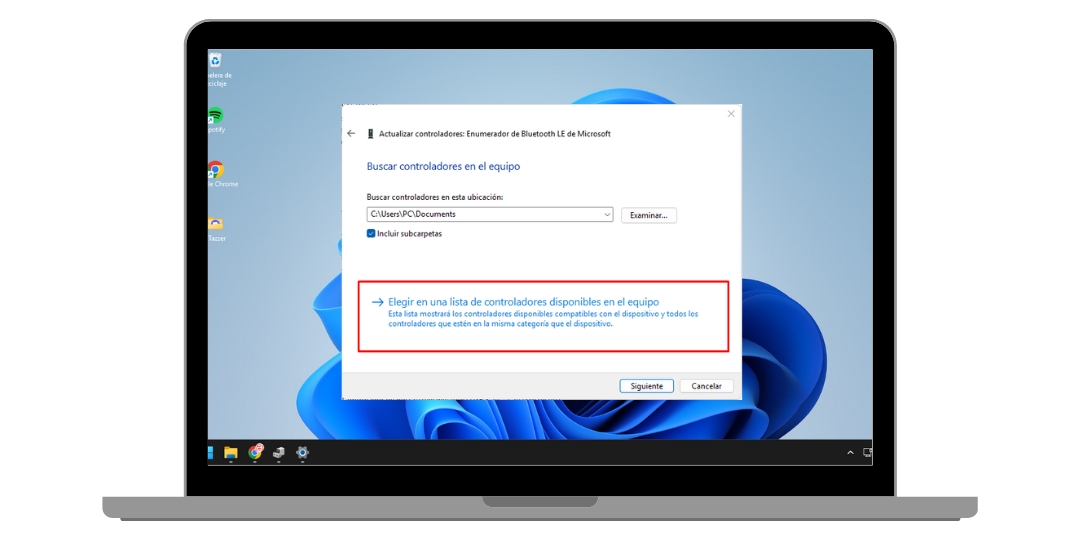Open the Google Chrome desktop shortcut

pos(215,169)
